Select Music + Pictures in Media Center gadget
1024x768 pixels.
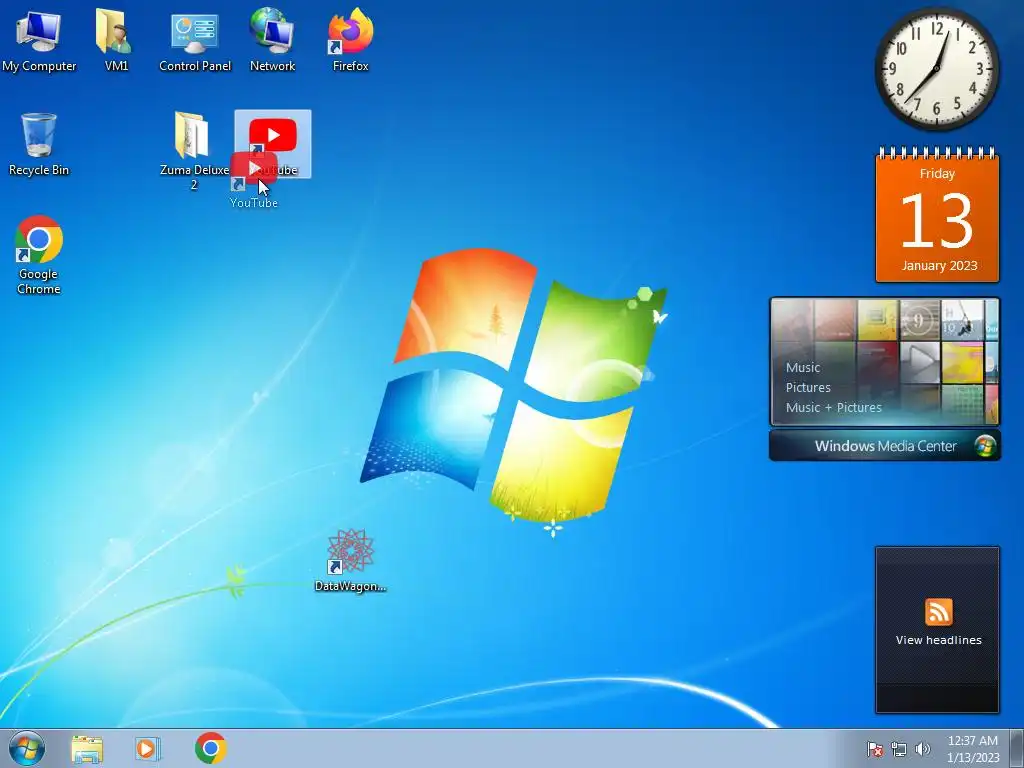(x=833, y=408)
